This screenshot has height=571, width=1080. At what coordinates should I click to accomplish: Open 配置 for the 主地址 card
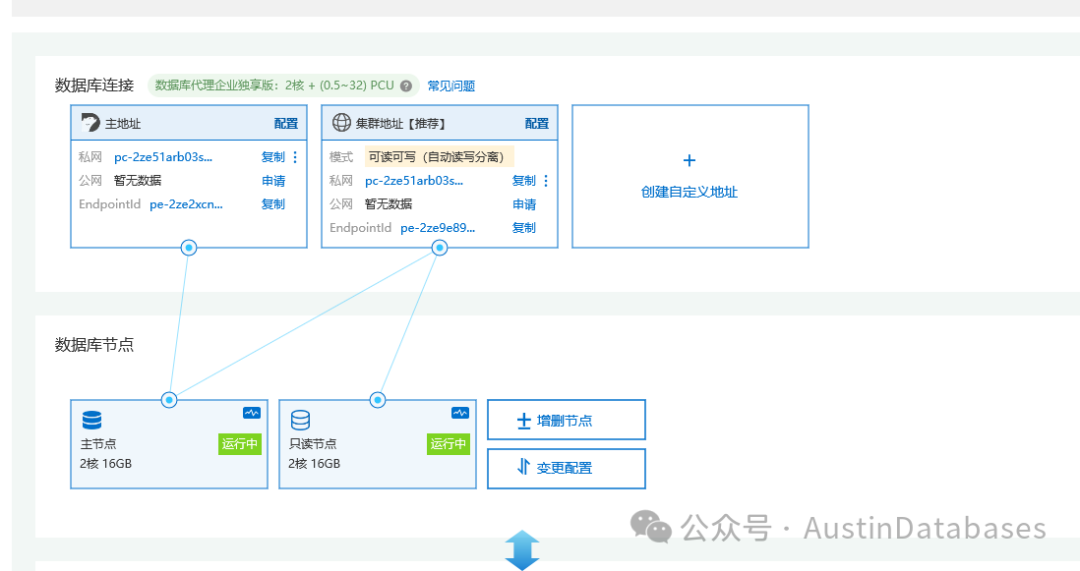(286, 123)
